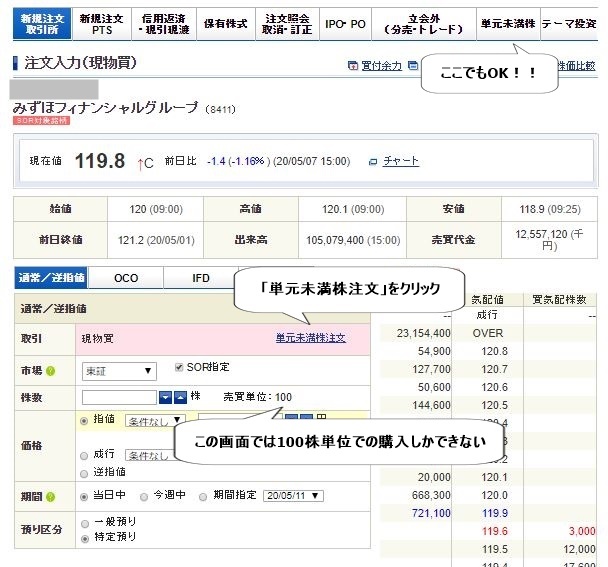Open the テーマ投資 tab

click(569, 24)
